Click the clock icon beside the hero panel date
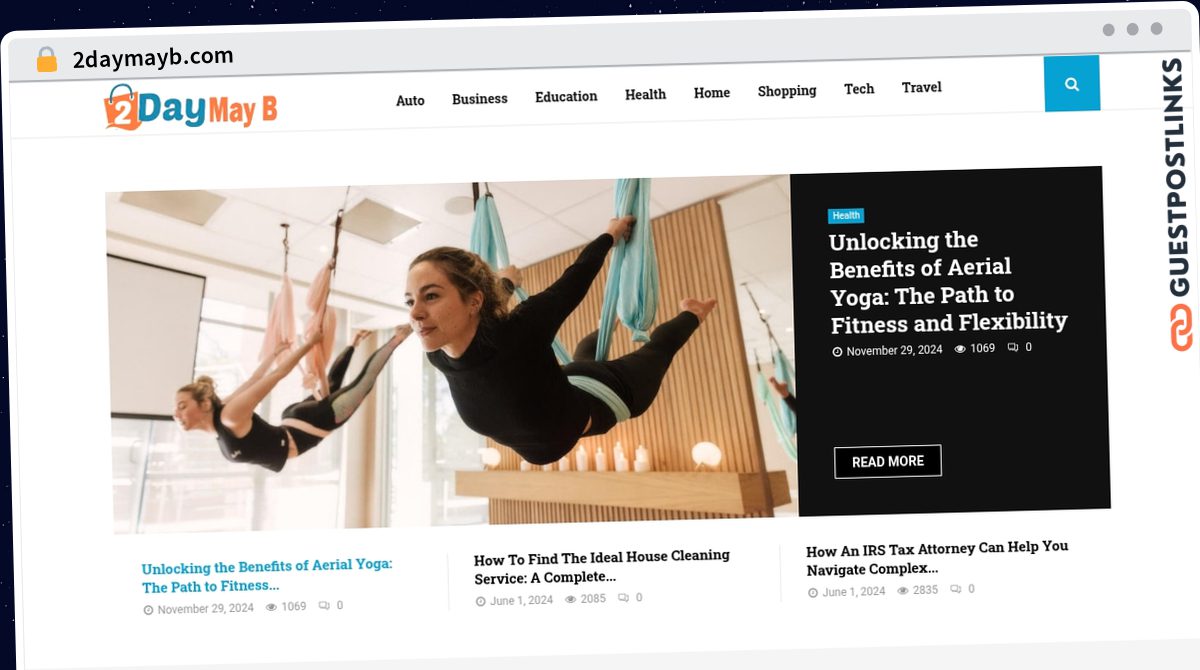 pyautogui.click(x=838, y=352)
